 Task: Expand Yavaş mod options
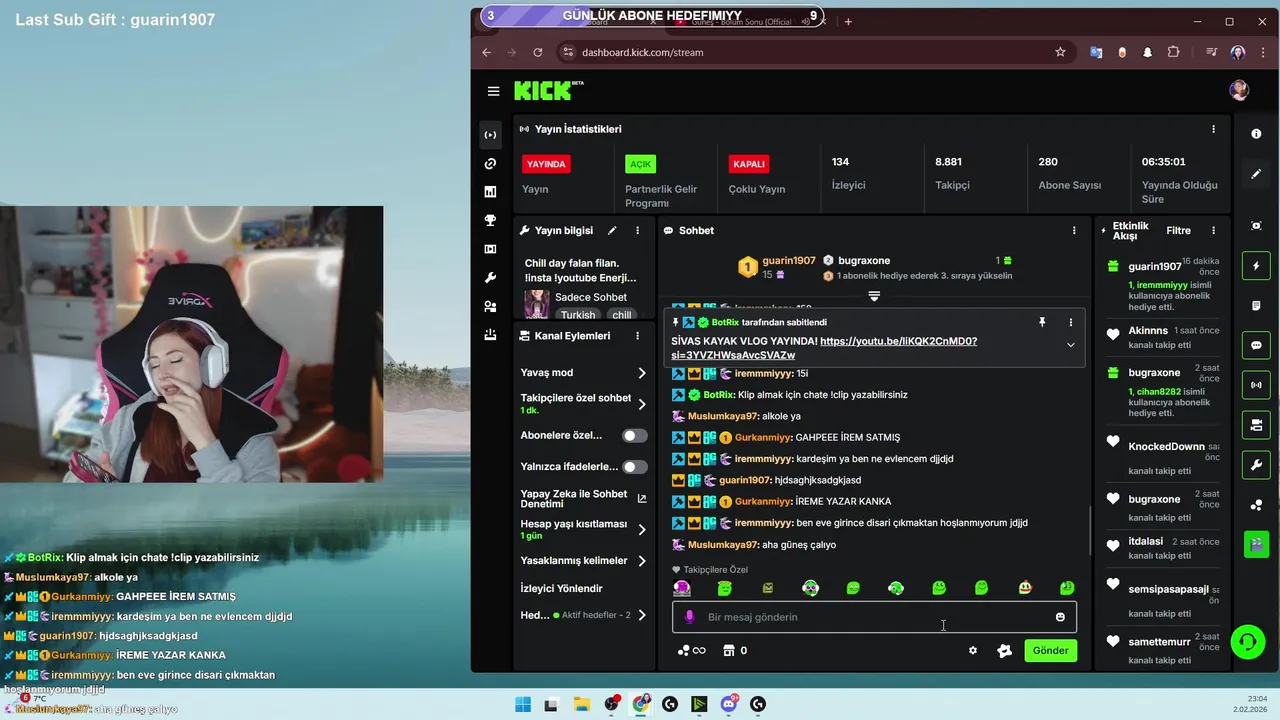pos(642,373)
